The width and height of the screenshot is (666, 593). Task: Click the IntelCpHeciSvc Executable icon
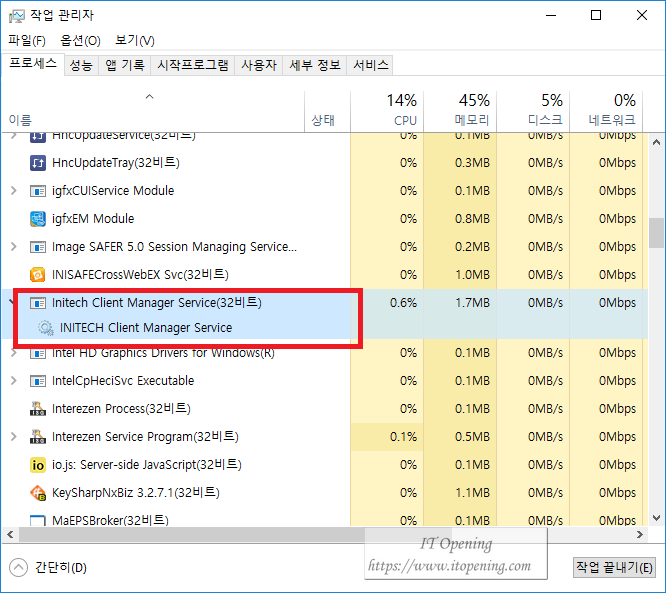(x=38, y=381)
